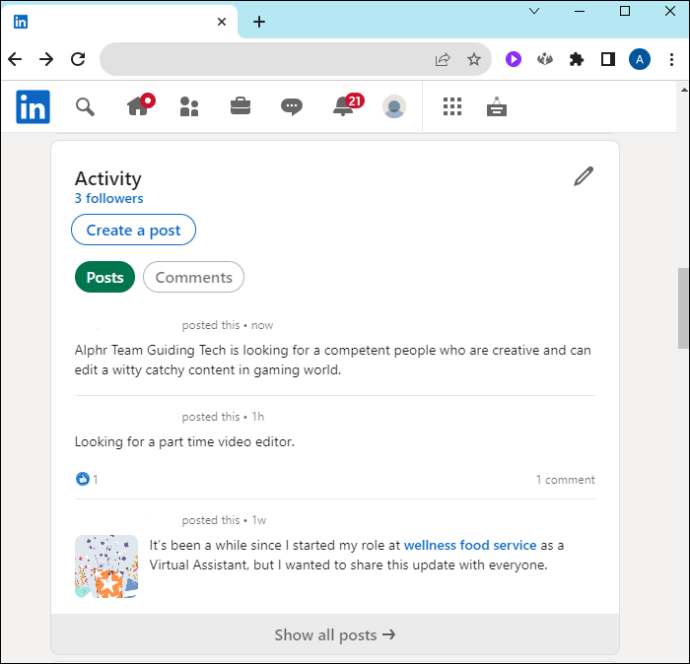
Task: Open the Work apps grid icon
Action: click(452, 106)
